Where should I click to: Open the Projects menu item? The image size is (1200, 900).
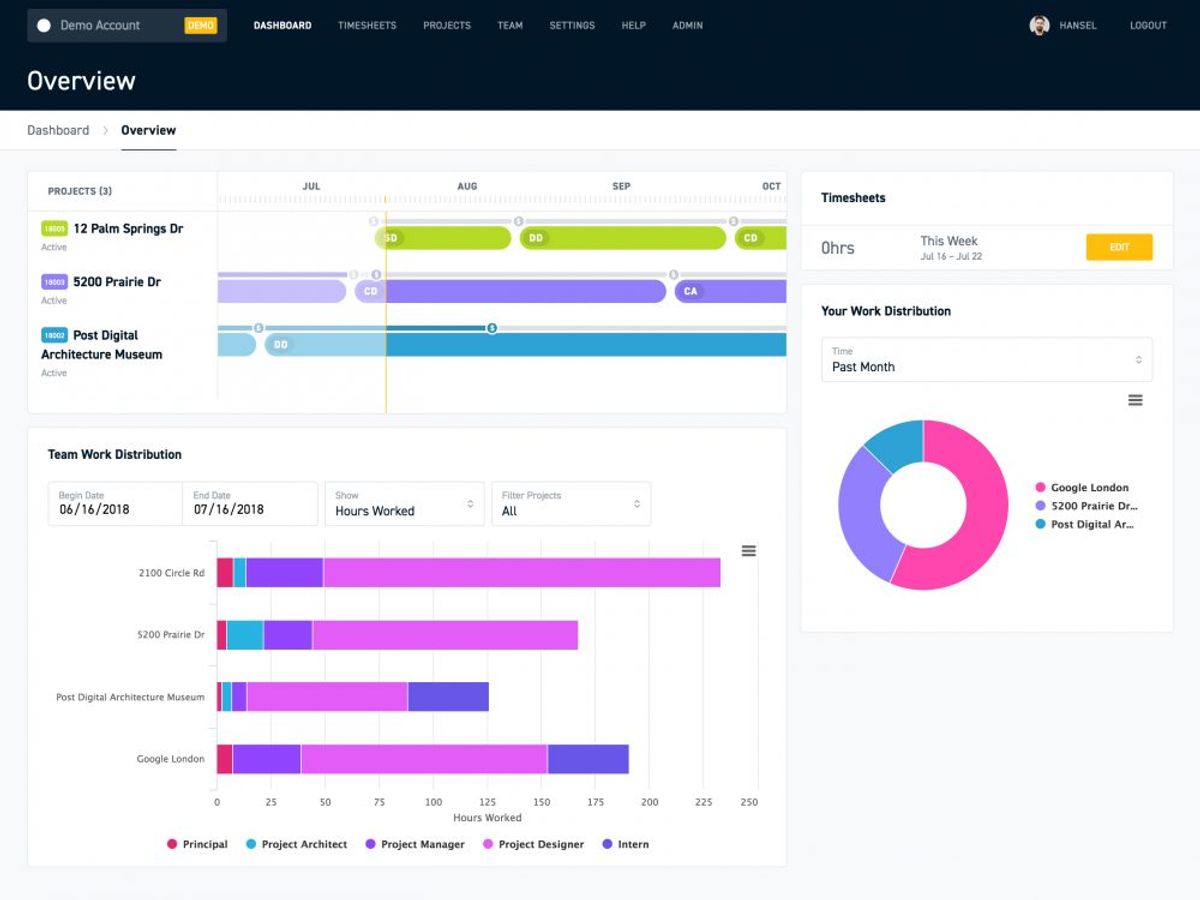point(447,25)
